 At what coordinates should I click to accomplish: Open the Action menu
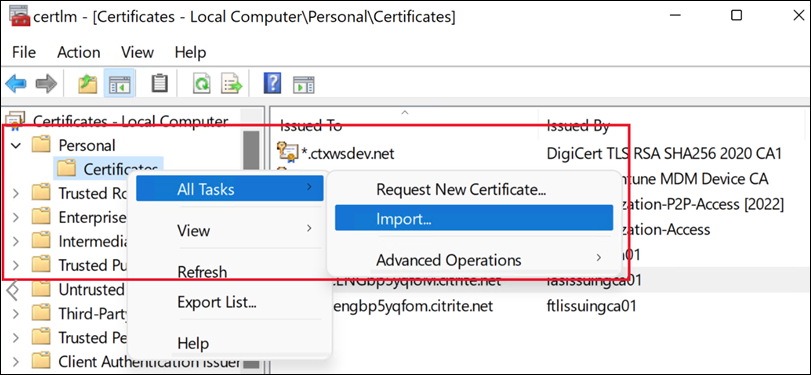click(79, 52)
